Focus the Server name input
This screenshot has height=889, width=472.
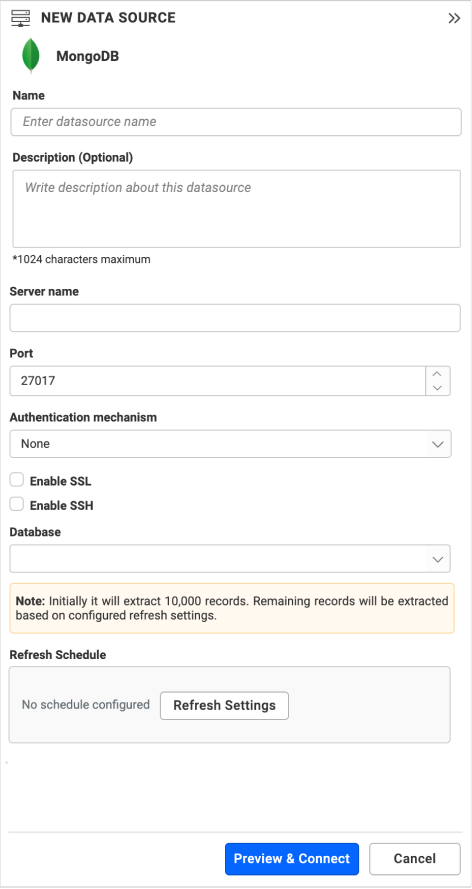pos(235,318)
